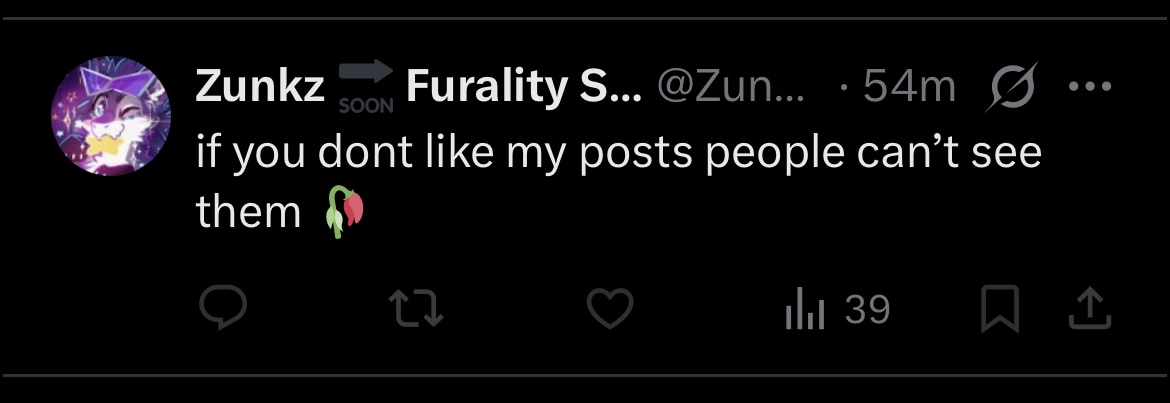1170x403 pixels.
Task: Open the reply speech bubble icon
Action: [x=223, y=308]
